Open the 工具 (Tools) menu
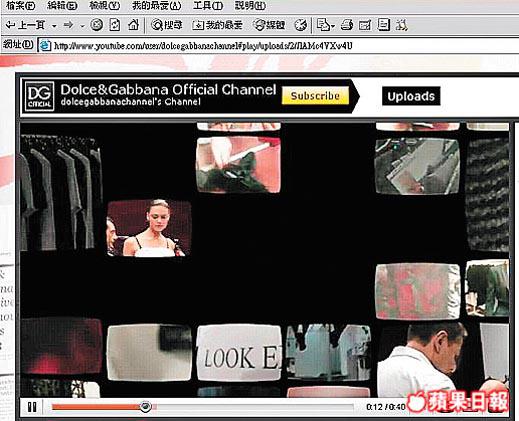This screenshot has width=519, height=421. tap(208, 5)
